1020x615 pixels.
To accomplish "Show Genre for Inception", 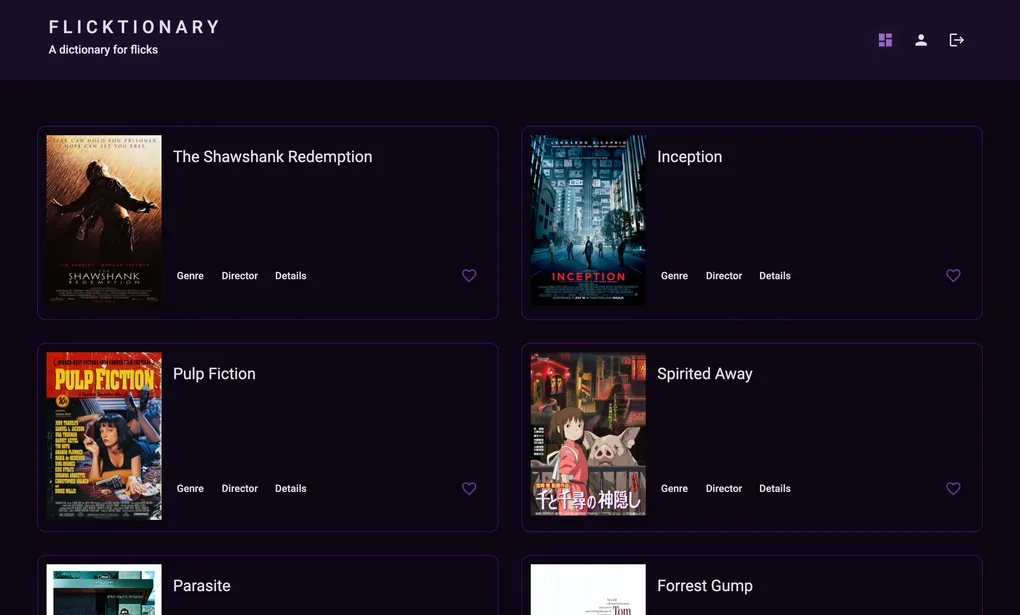I will point(674,275).
